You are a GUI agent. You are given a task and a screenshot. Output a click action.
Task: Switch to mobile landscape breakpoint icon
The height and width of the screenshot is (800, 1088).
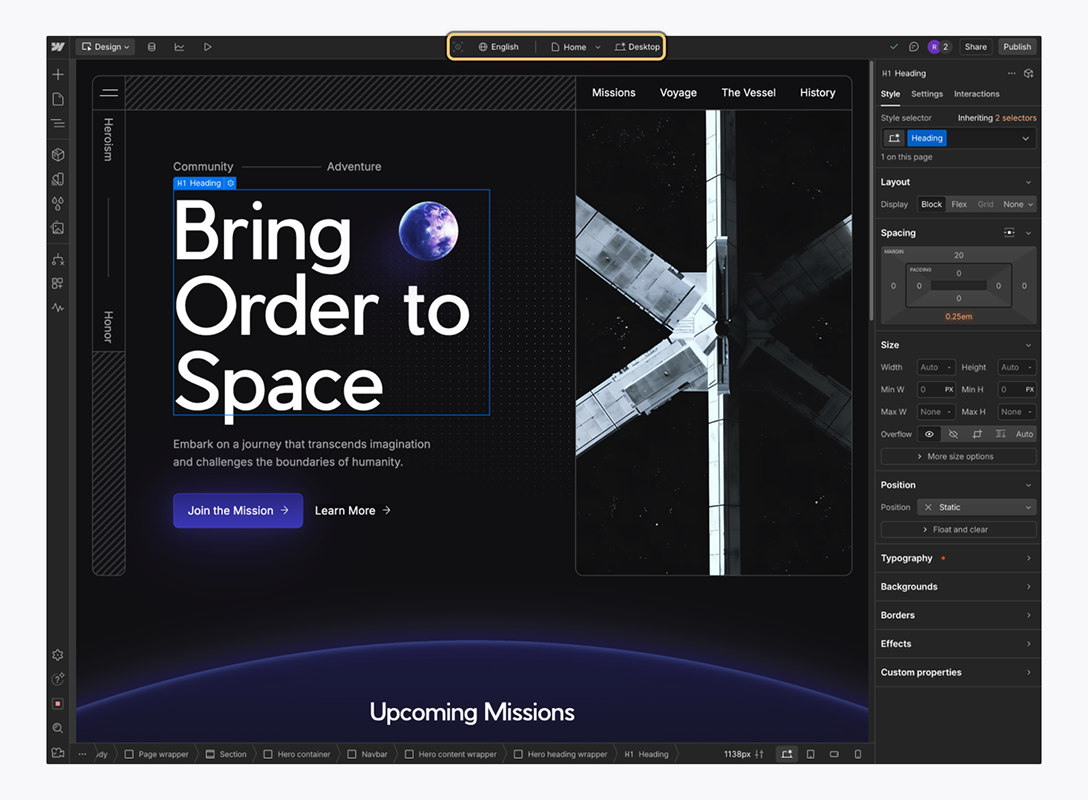click(834, 754)
